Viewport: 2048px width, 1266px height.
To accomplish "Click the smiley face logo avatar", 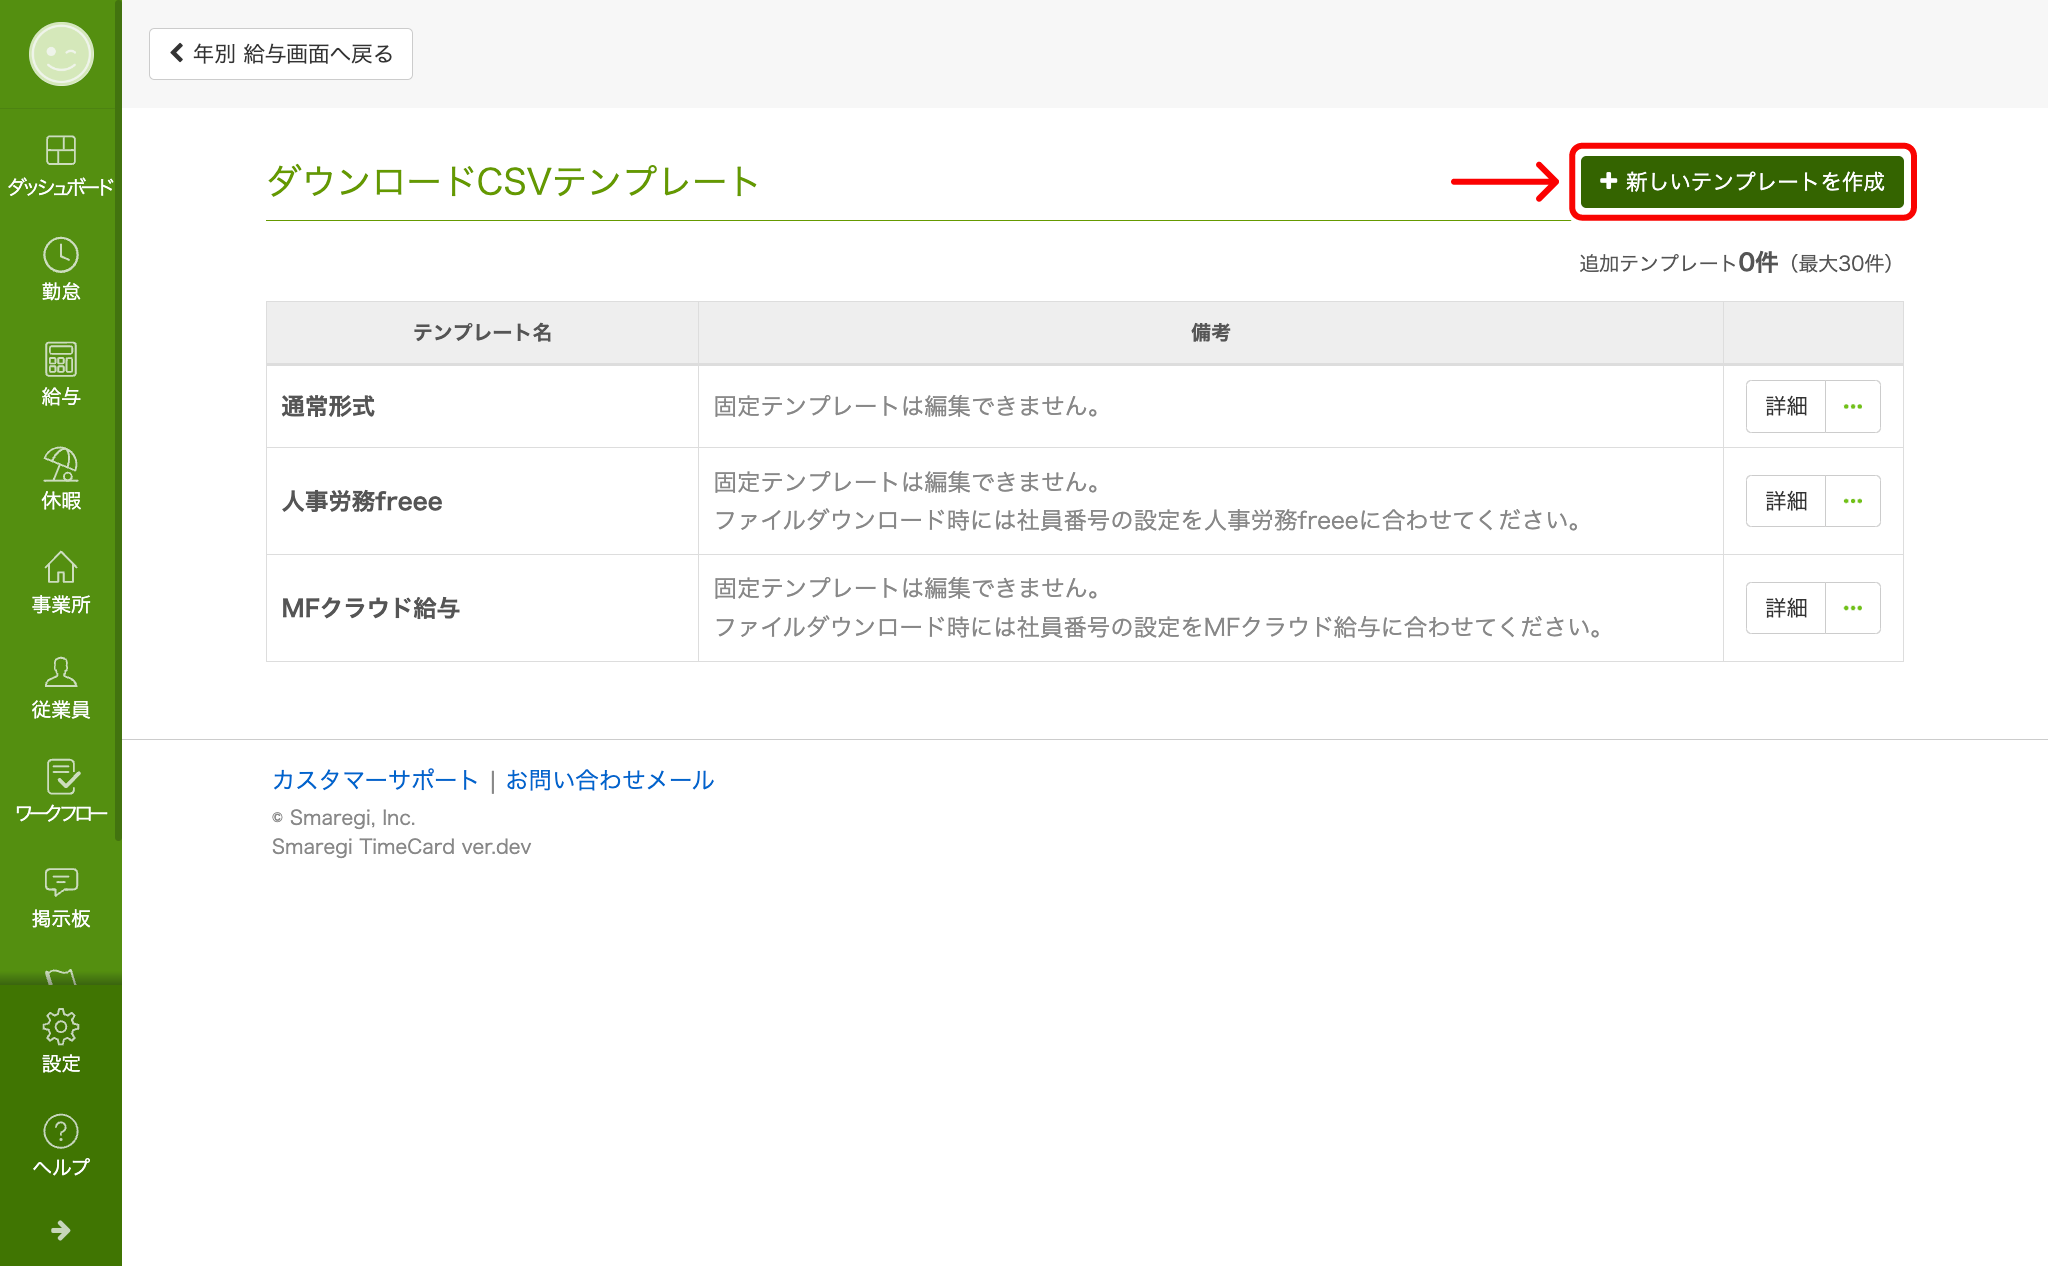I will coord(61,54).
